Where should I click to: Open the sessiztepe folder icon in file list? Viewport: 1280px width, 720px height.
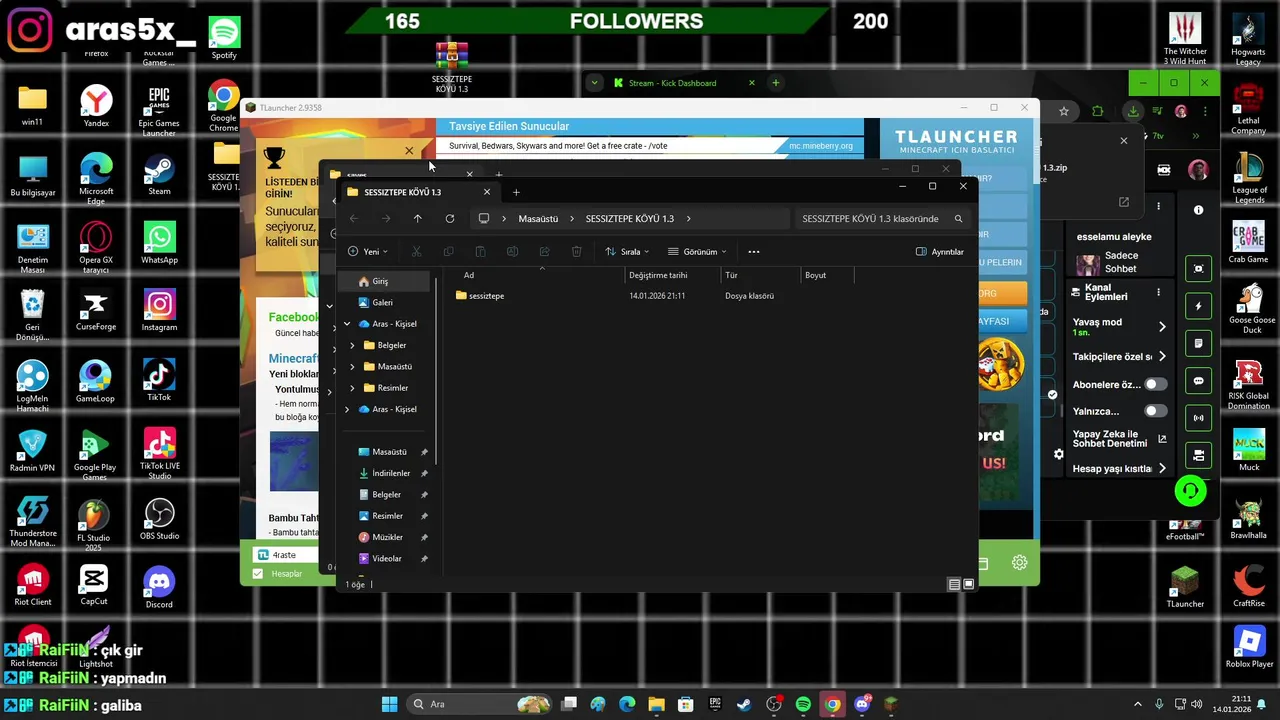[461, 296]
